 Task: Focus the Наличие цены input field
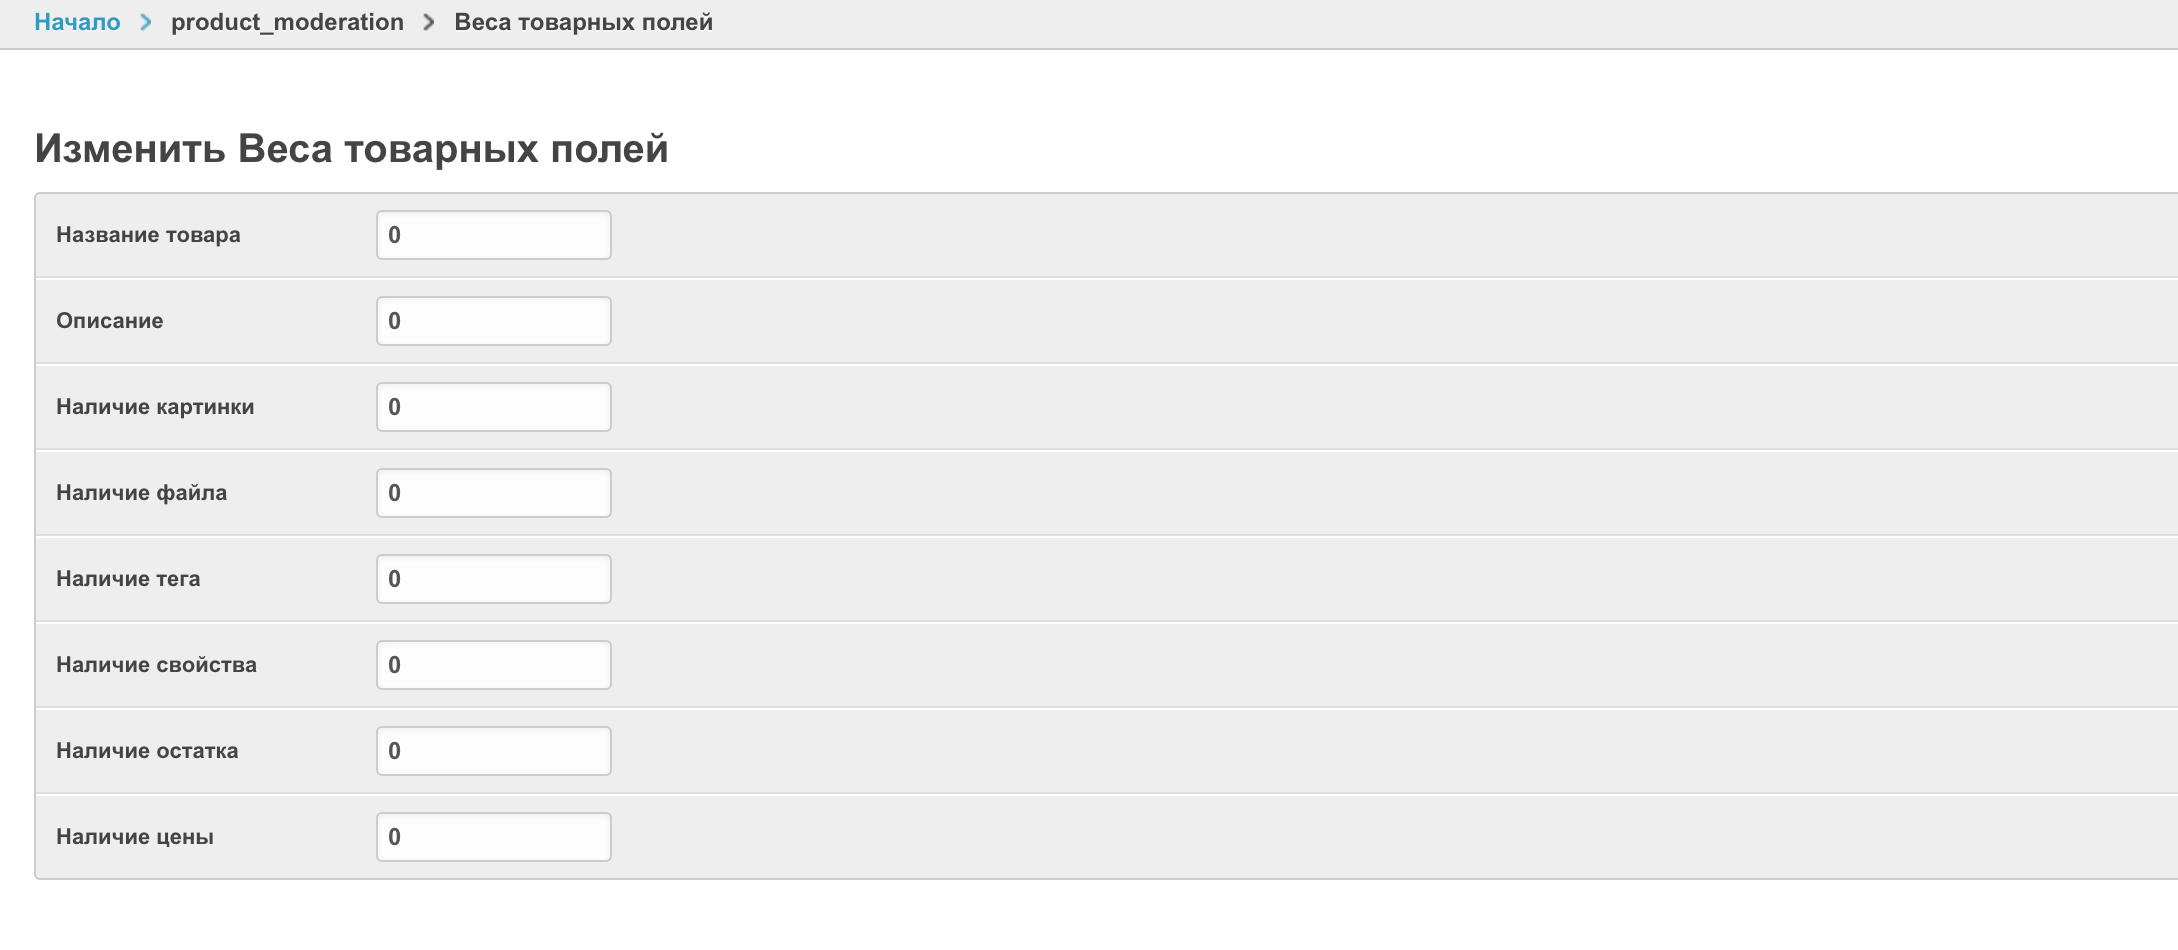(493, 837)
